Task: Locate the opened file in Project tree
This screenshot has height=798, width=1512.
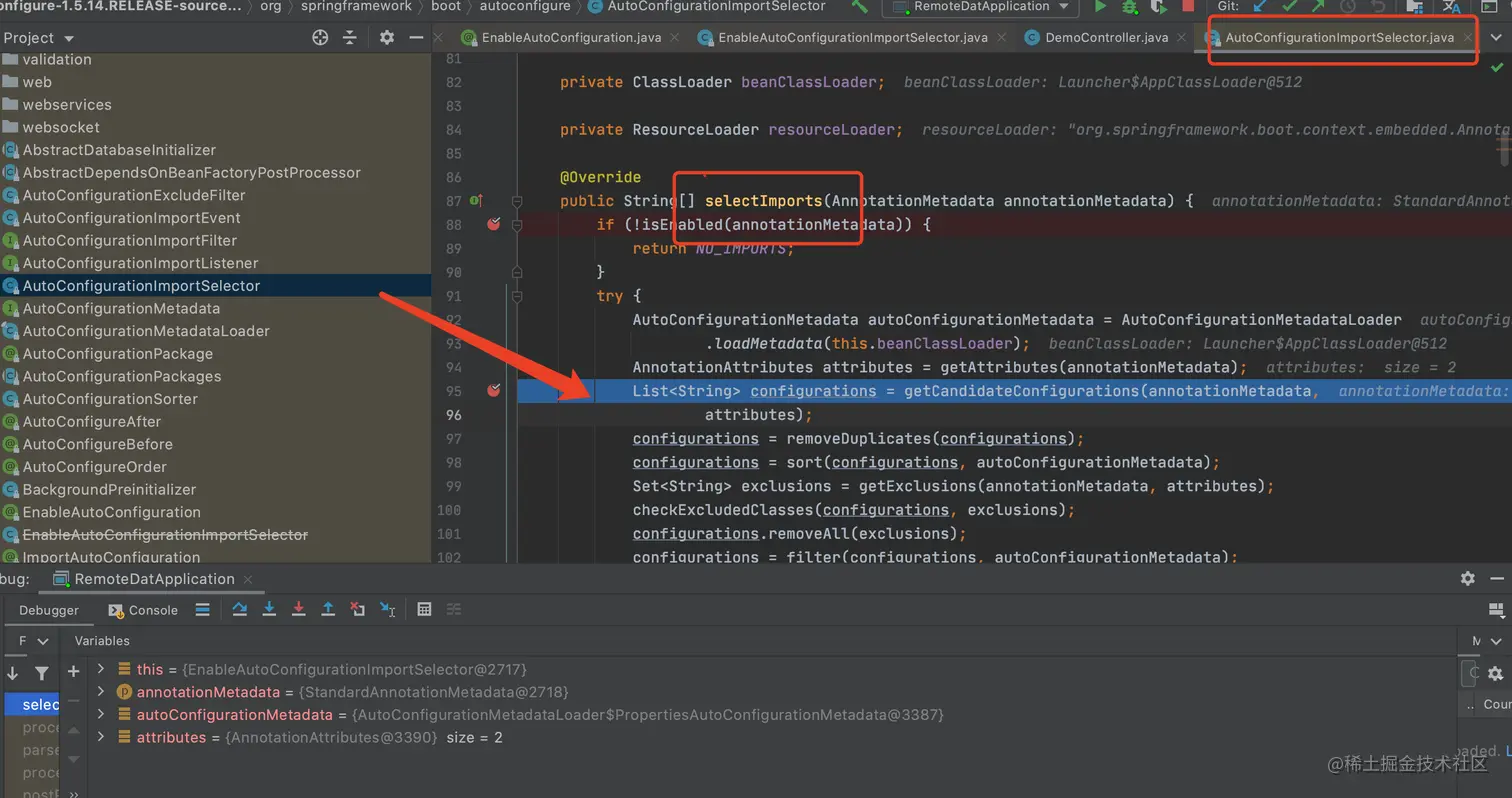Action: point(320,38)
